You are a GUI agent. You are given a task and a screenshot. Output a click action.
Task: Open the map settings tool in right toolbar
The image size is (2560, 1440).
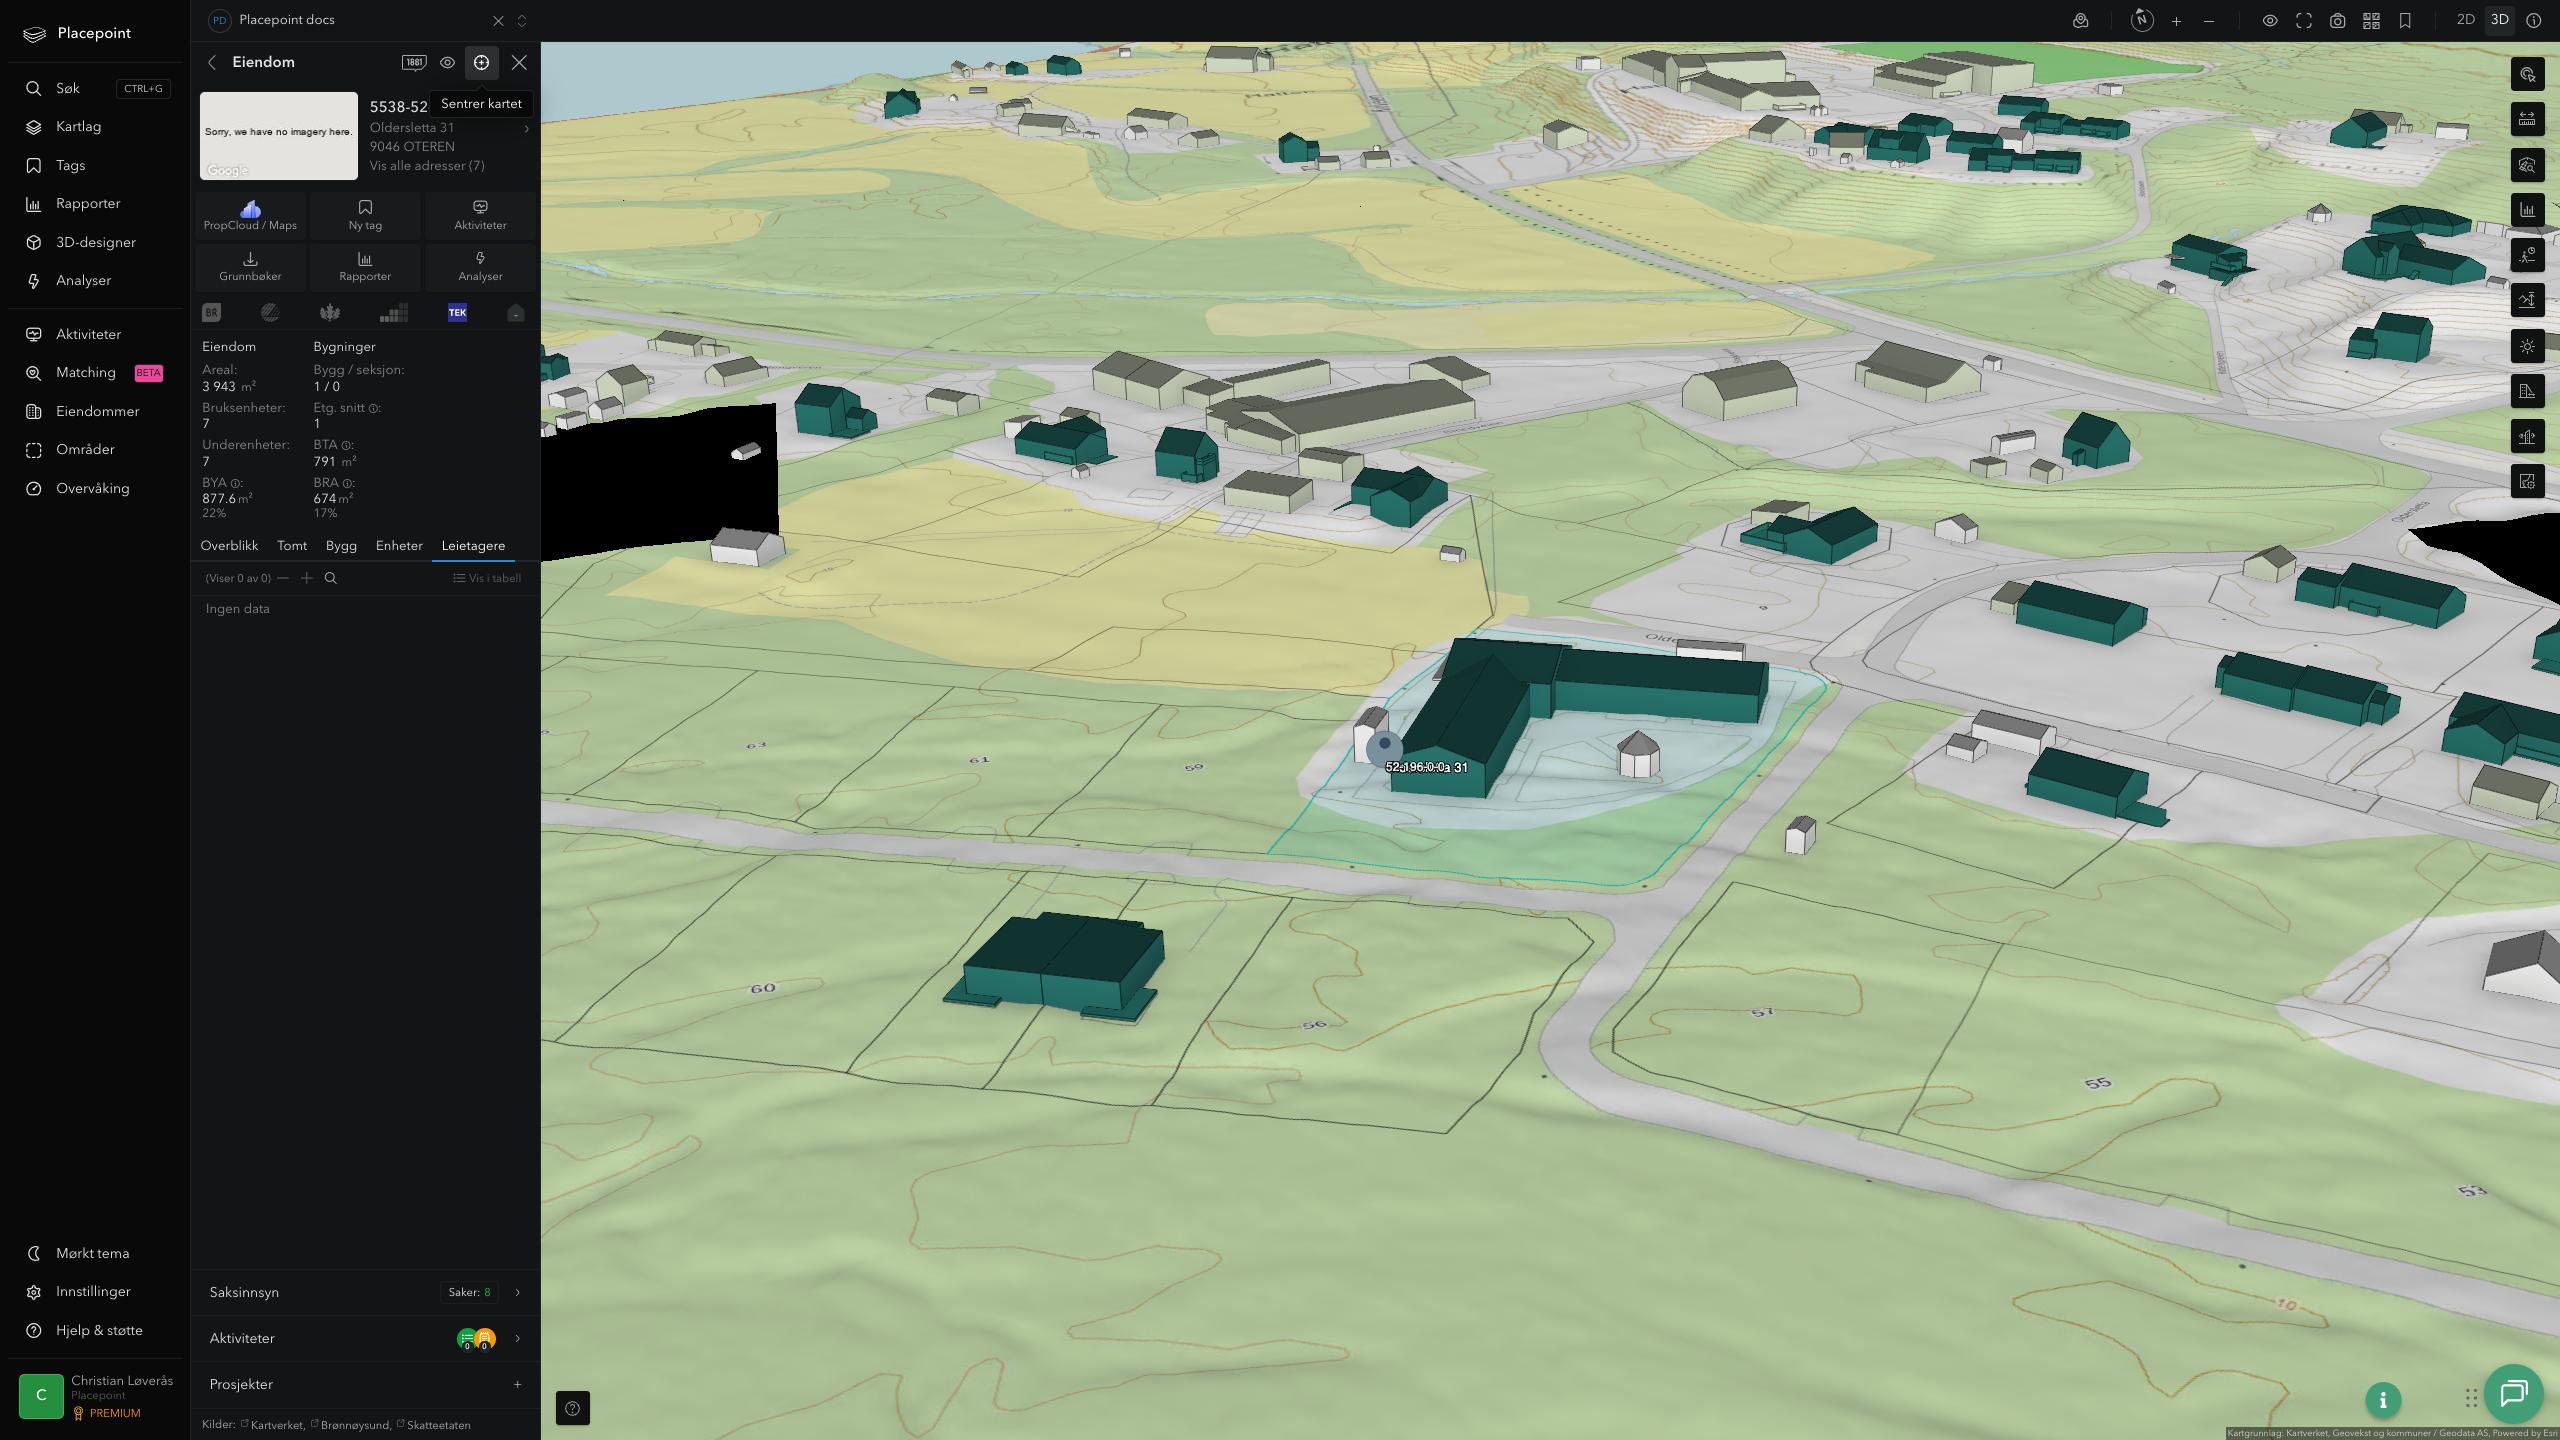point(2527,482)
